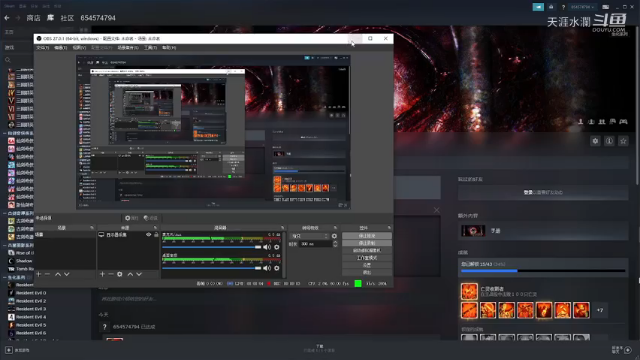This screenshot has height=360, width=640.
Task: Open the OBS transition type dropdown
Action: point(309,236)
